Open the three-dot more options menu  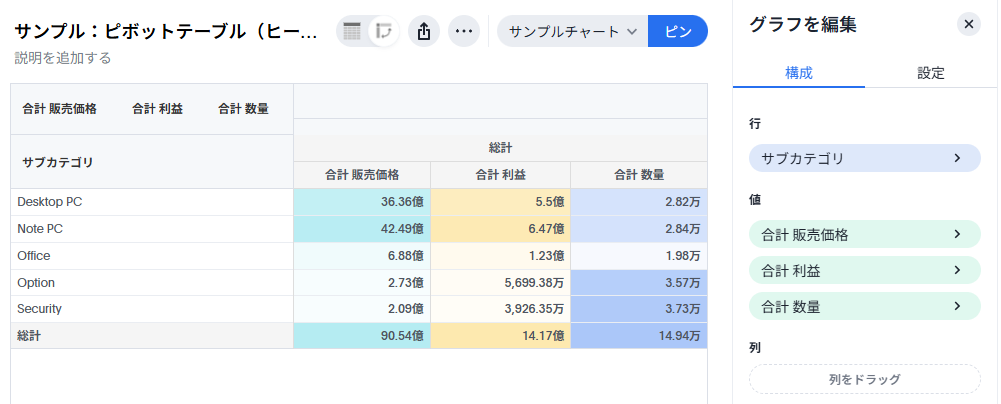463,31
